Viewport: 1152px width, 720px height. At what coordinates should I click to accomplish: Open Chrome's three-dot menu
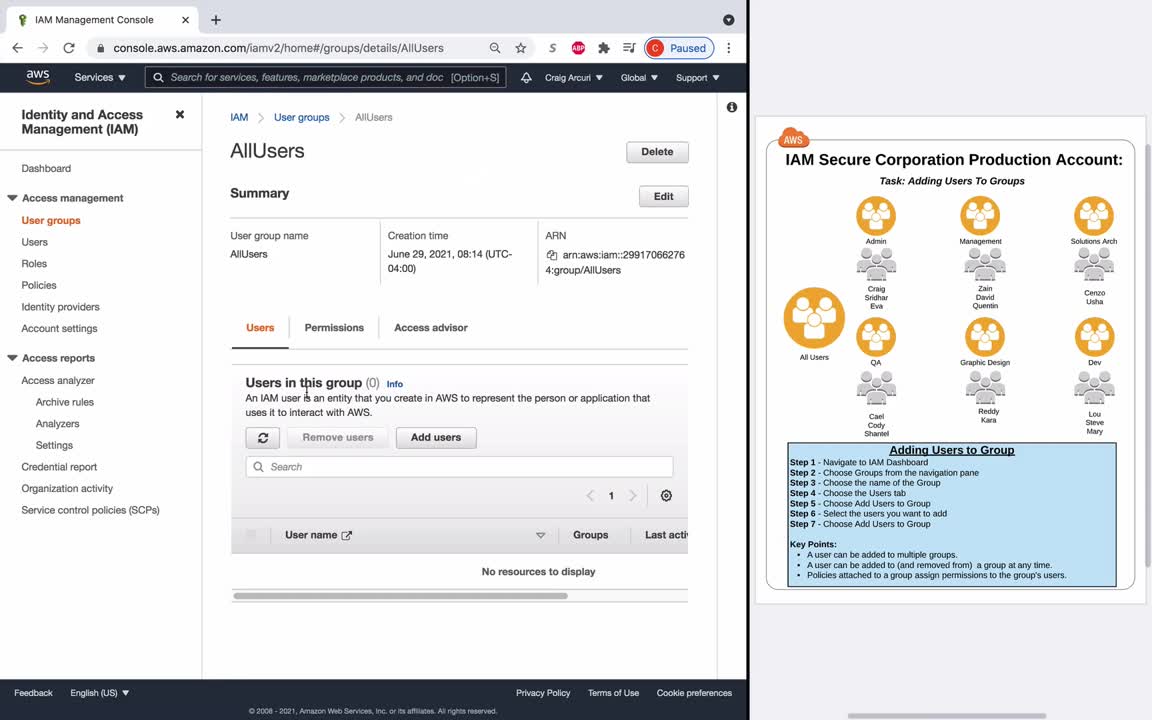pos(729,48)
